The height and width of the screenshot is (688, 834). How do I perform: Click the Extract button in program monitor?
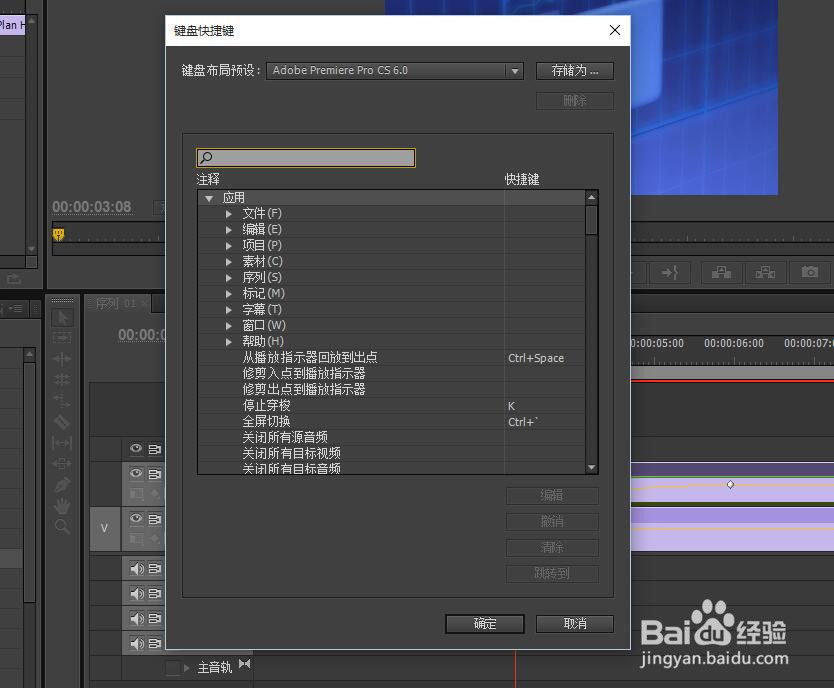click(x=765, y=272)
